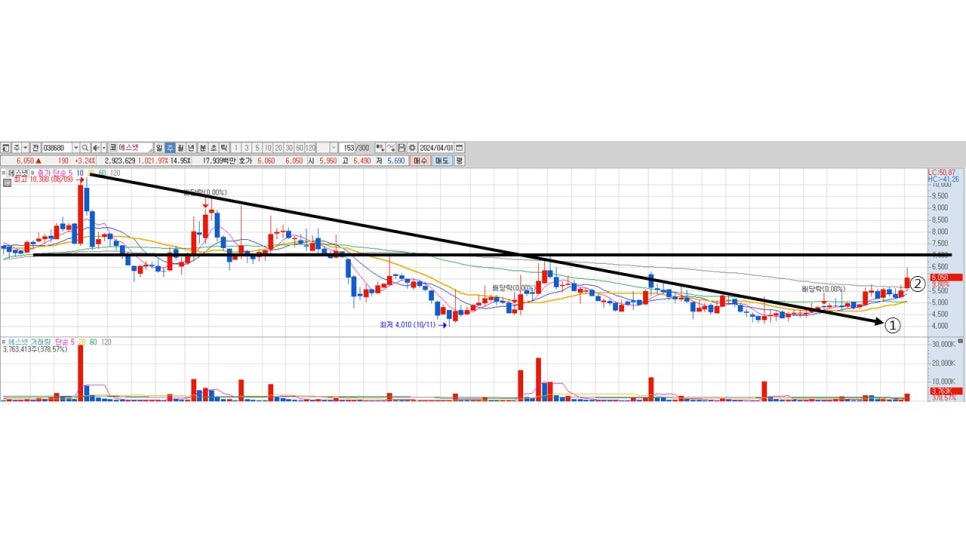Screen dimensions: 966x543
Task: Select the 30 interval button
Action: tap(289, 148)
